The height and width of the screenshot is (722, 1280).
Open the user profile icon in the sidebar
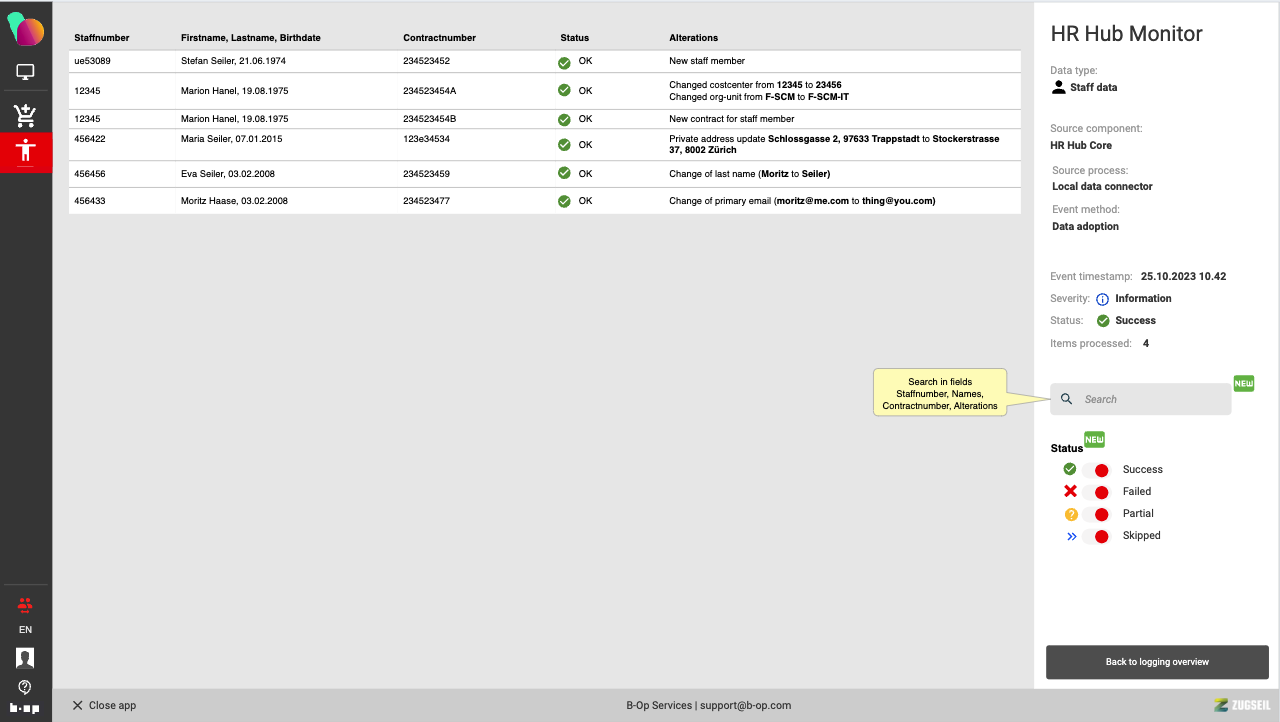coord(25,657)
